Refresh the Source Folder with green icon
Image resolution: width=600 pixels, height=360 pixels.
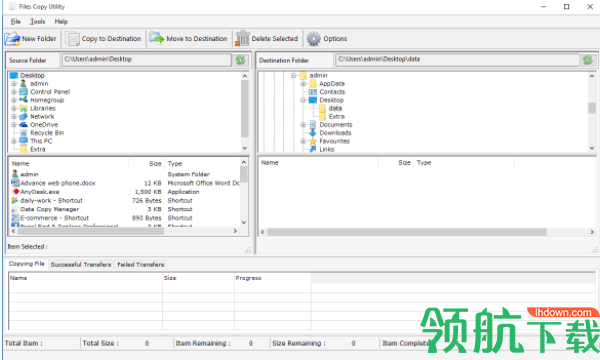[240, 60]
